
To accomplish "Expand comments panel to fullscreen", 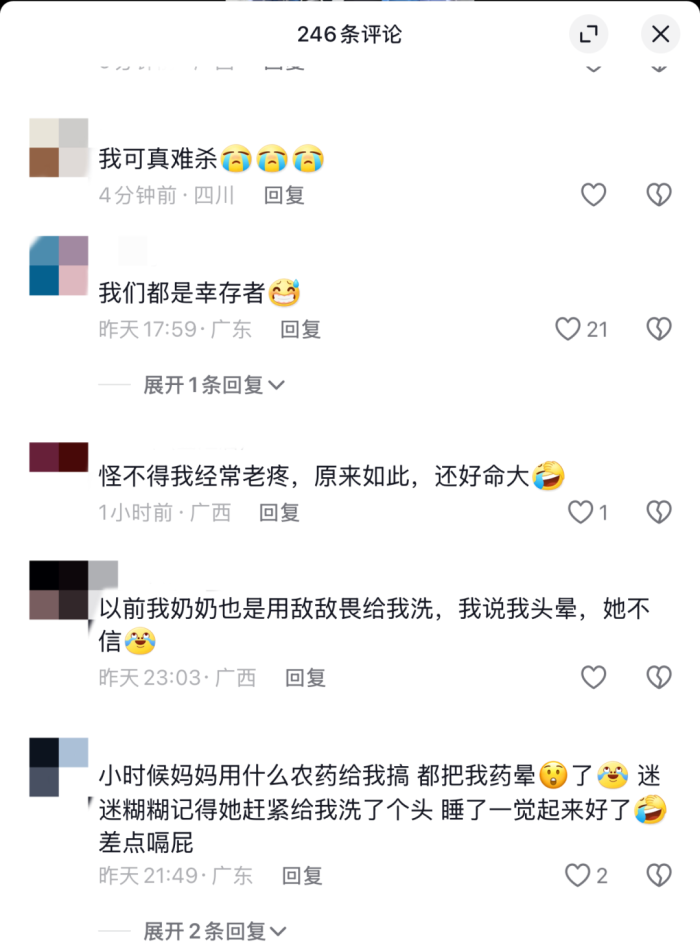I will coord(588,34).
